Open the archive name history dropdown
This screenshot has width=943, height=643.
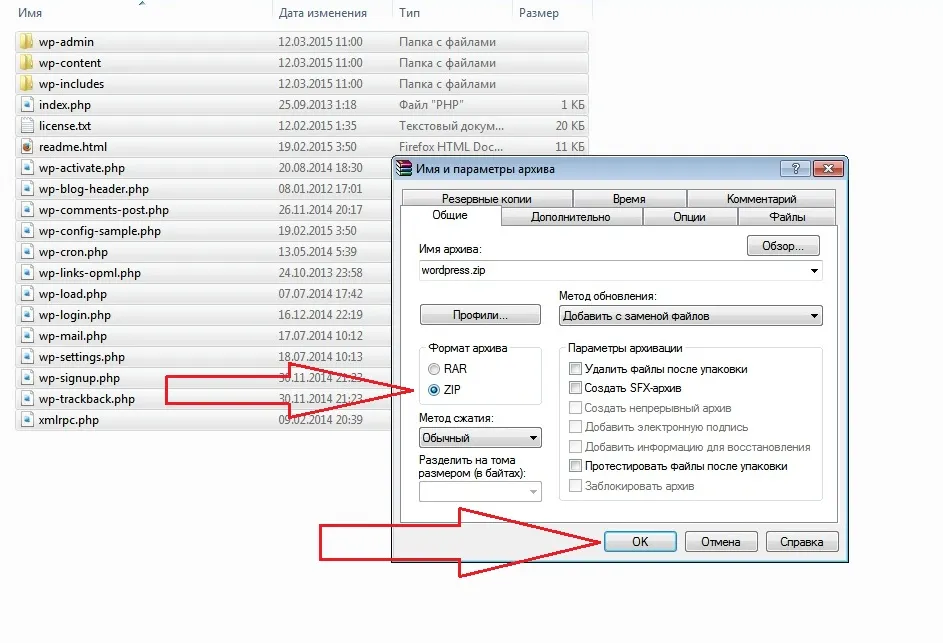pos(814,271)
